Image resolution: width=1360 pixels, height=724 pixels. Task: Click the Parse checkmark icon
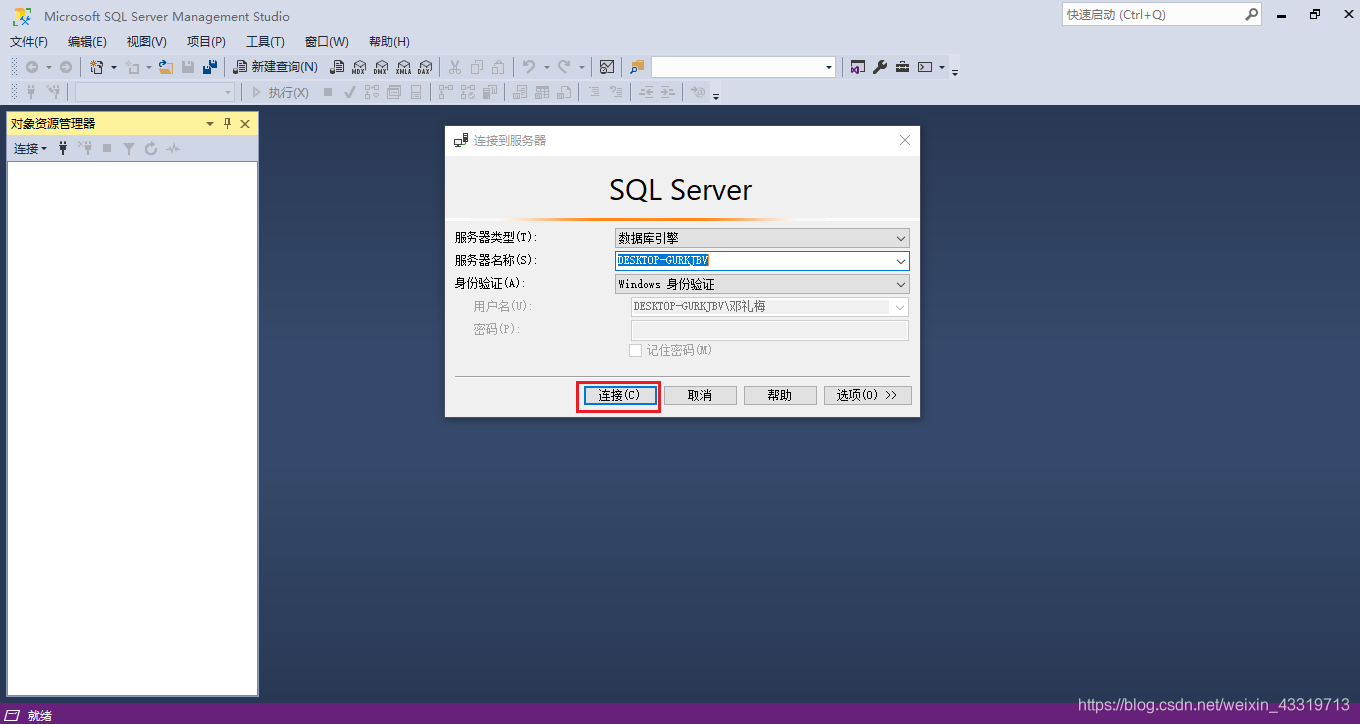tap(350, 92)
